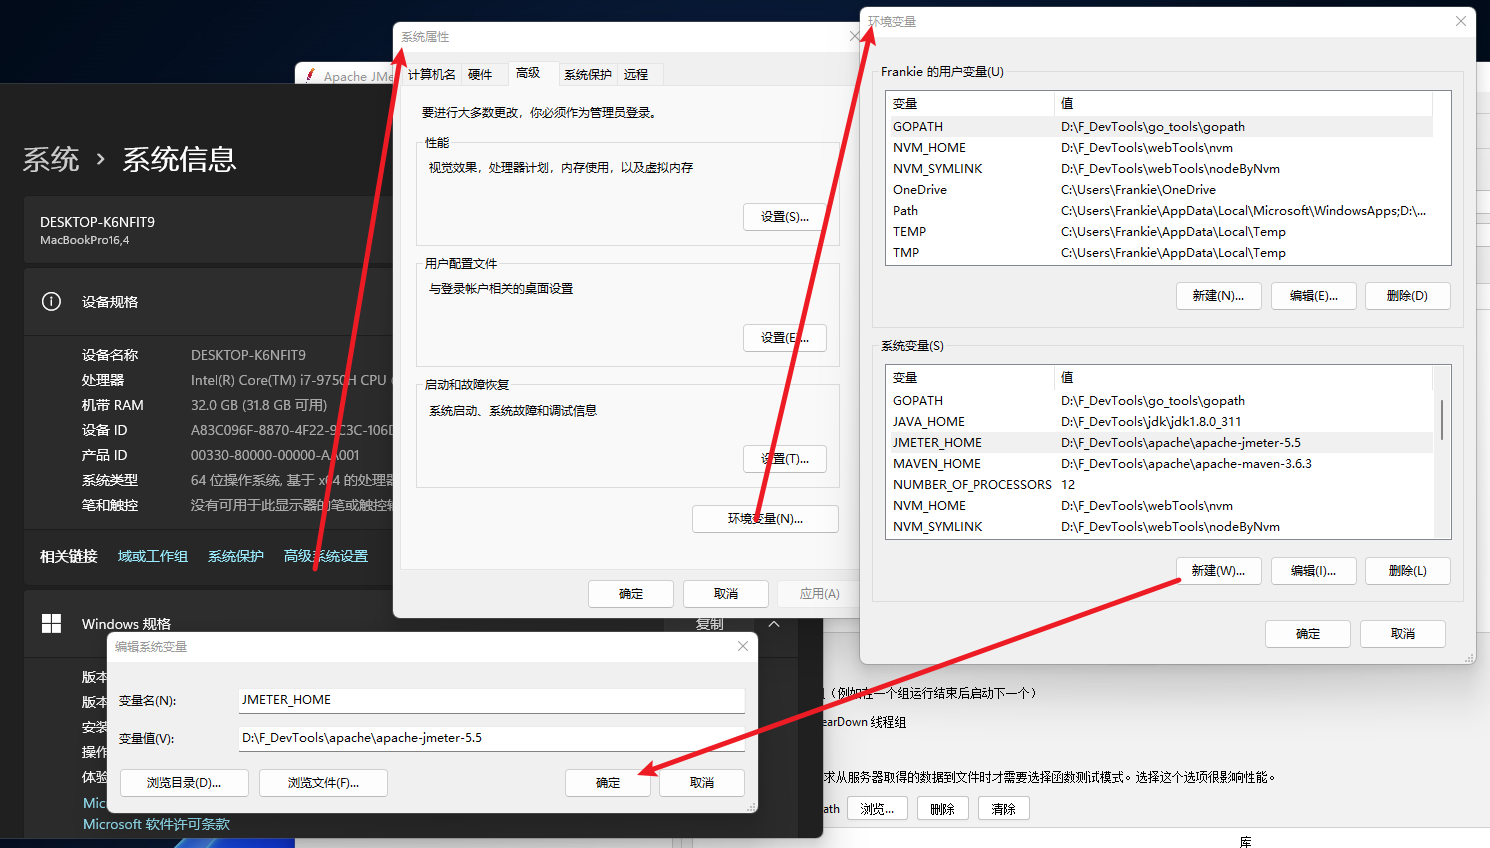The image size is (1490, 848).
Task: Click 取消 in edit system variable dialog
Action: point(702,783)
